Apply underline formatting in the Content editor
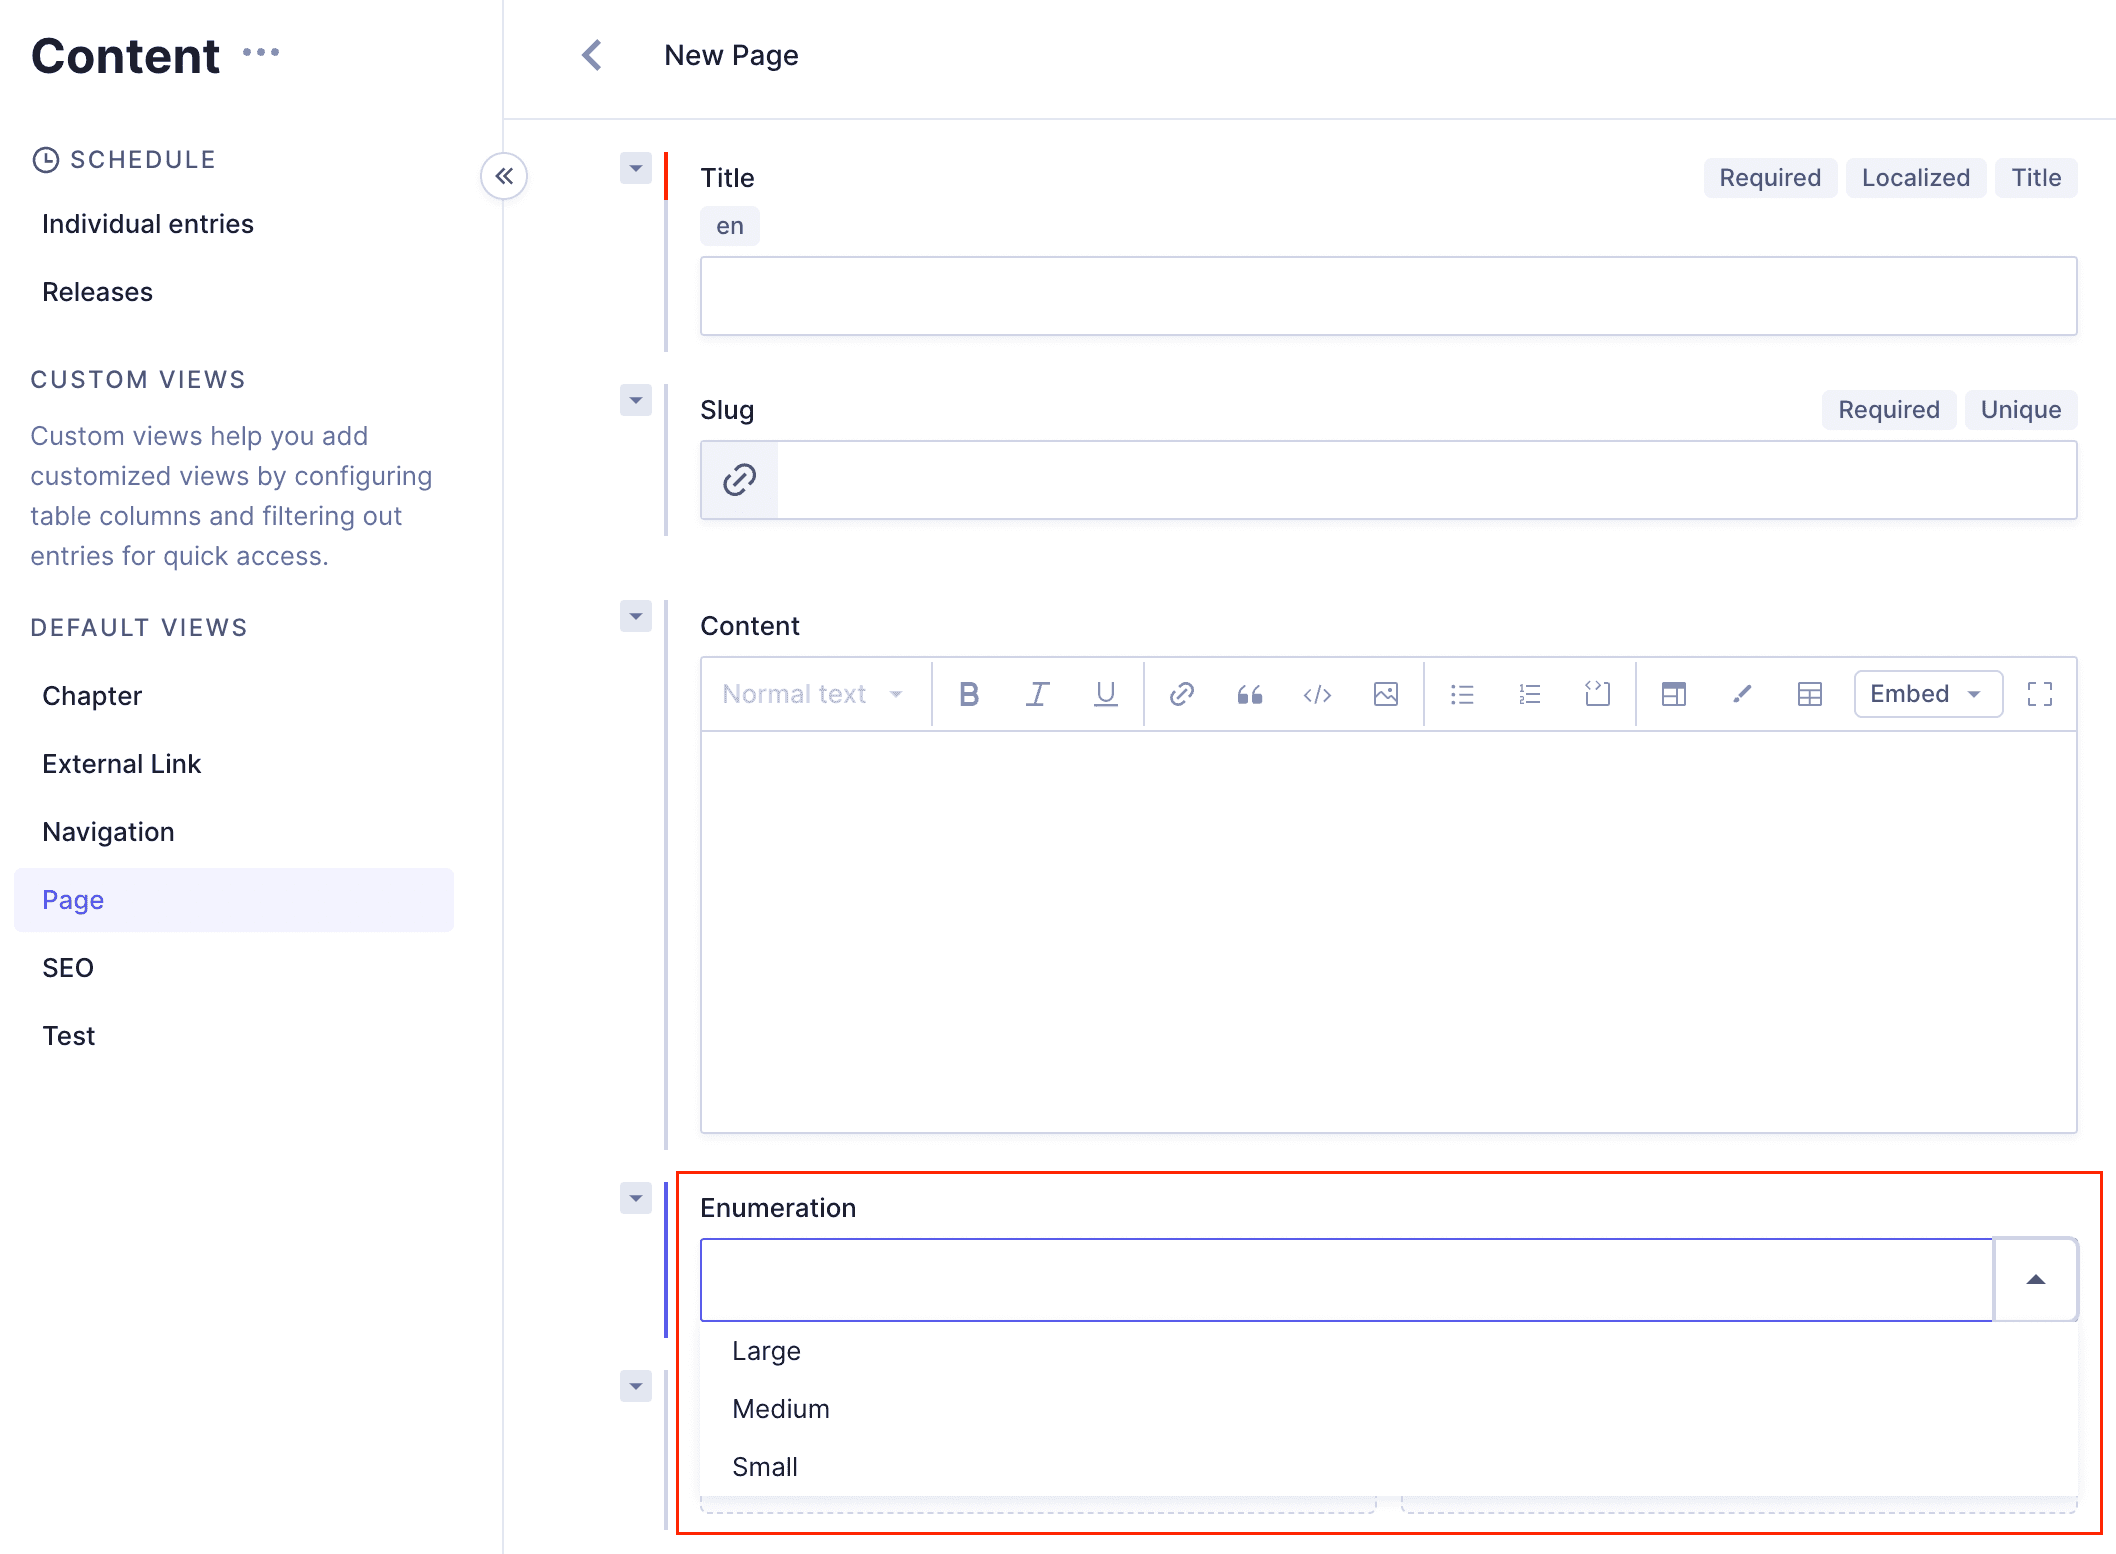Screen dimensions: 2116x1554 [x=1104, y=693]
